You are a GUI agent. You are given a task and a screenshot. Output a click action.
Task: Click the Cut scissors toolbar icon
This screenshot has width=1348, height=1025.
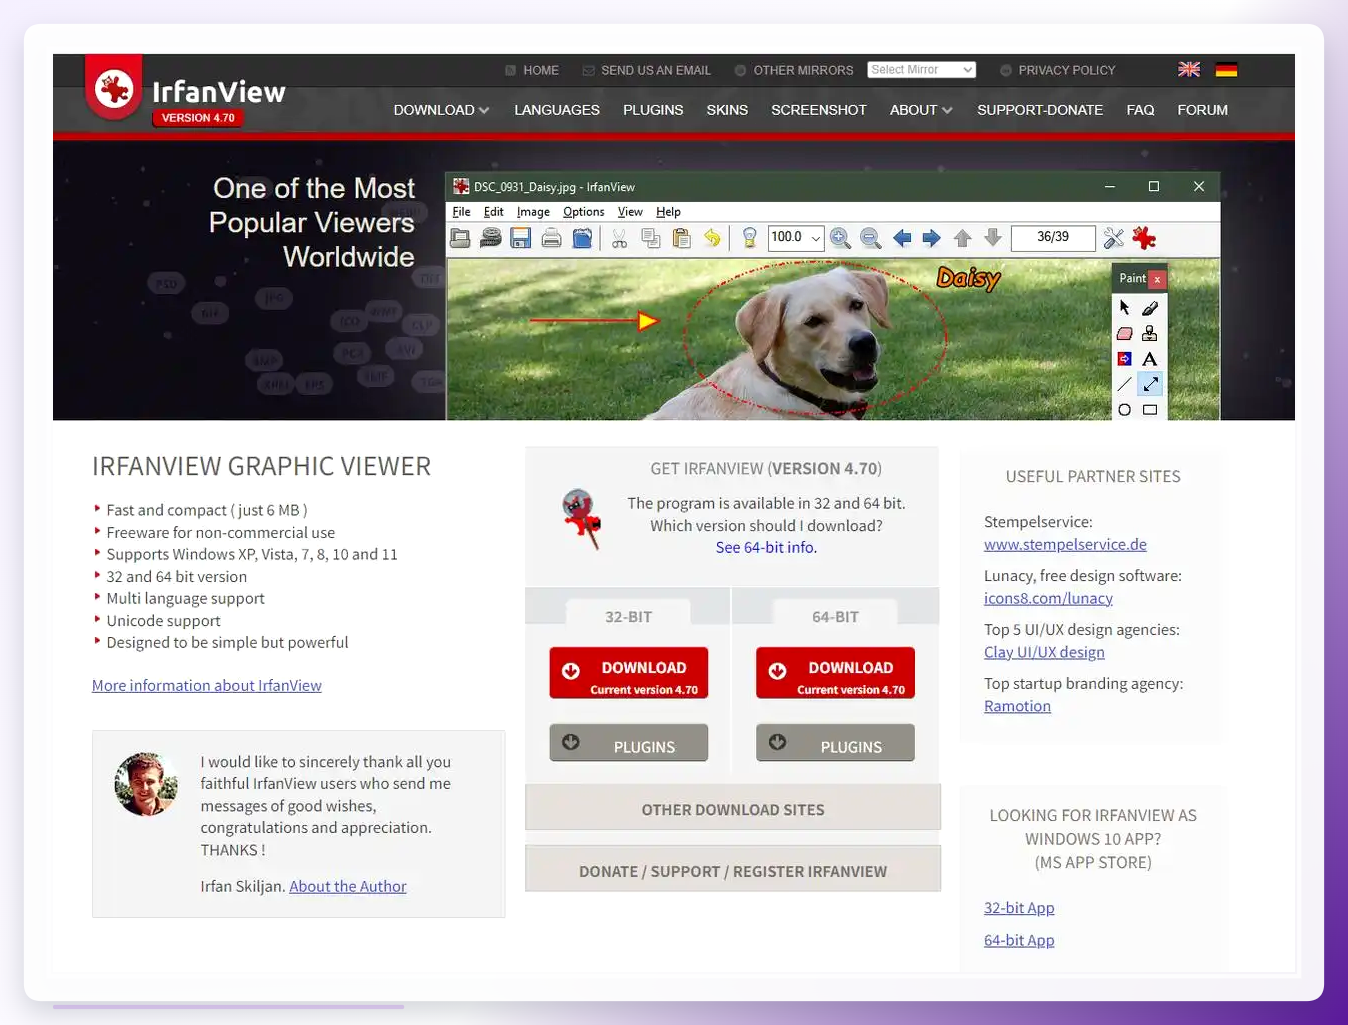tap(620, 238)
